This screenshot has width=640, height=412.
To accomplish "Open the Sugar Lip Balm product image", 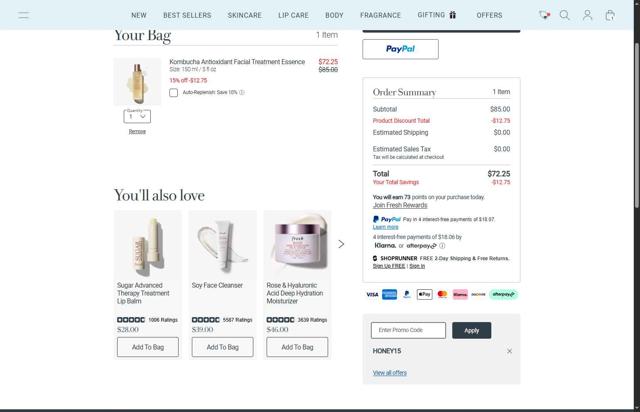I will 148,244.
